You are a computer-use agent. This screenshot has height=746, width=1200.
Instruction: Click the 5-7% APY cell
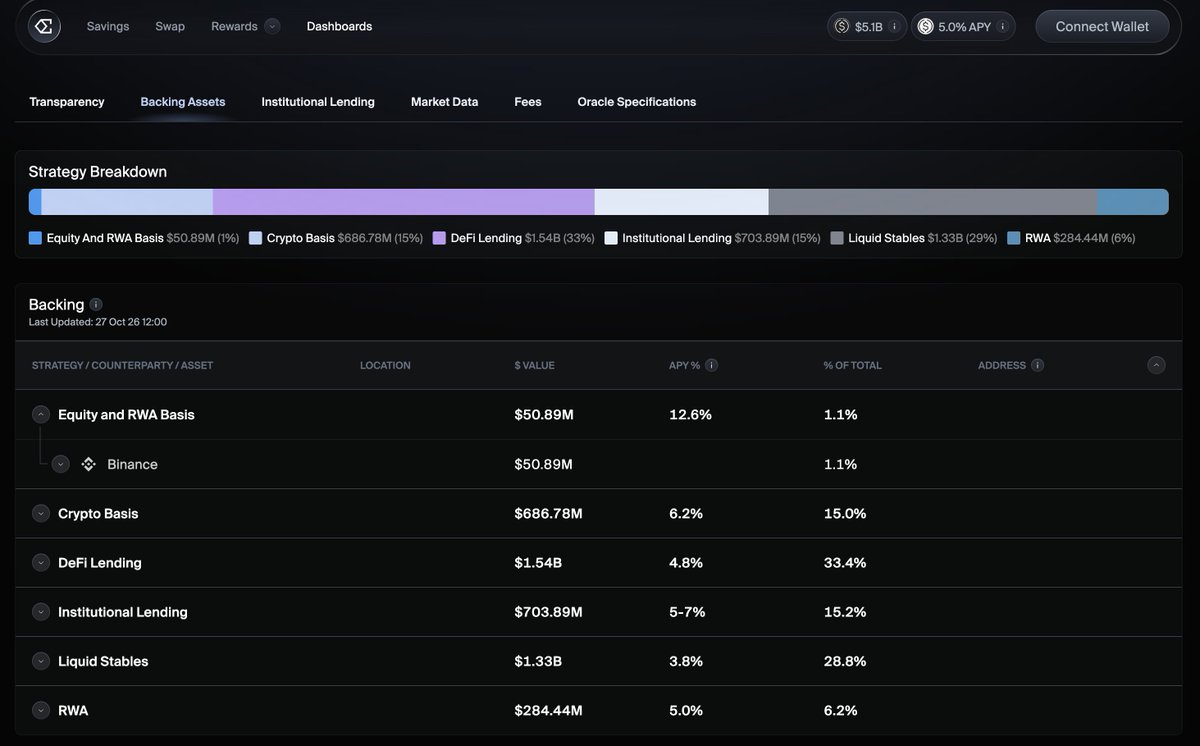pos(687,612)
